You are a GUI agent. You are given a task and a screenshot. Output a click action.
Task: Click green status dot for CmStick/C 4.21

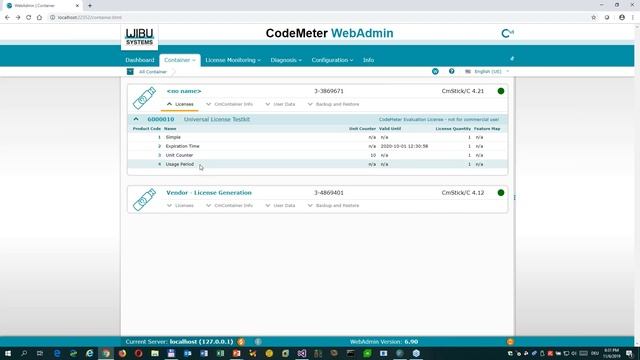[501, 91]
